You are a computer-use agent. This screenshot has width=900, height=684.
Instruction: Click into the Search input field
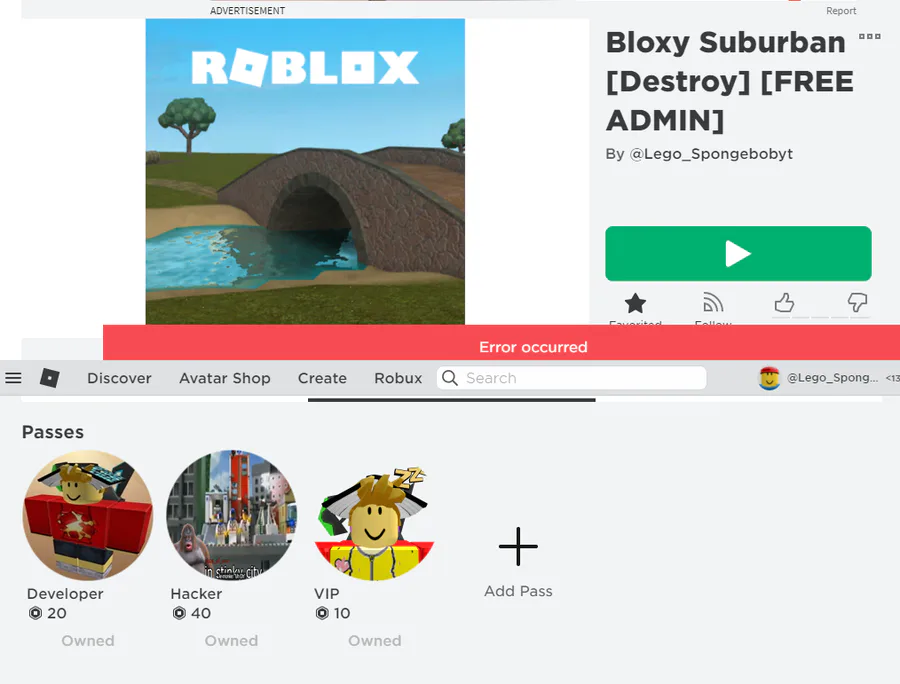pyautogui.click(x=572, y=378)
